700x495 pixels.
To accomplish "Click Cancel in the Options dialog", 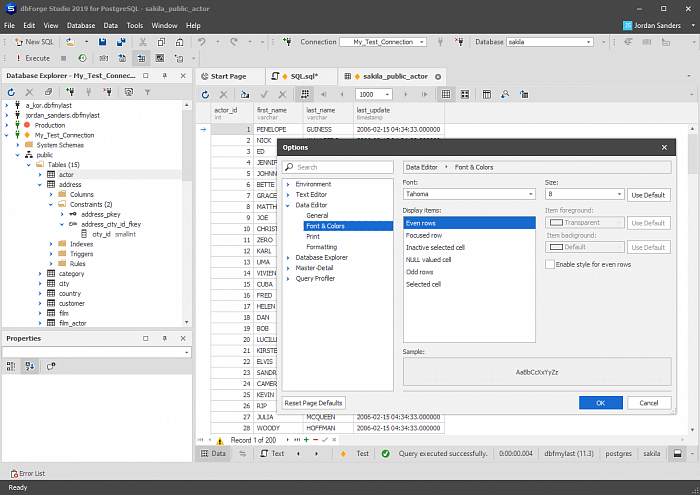I will (649, 403).
